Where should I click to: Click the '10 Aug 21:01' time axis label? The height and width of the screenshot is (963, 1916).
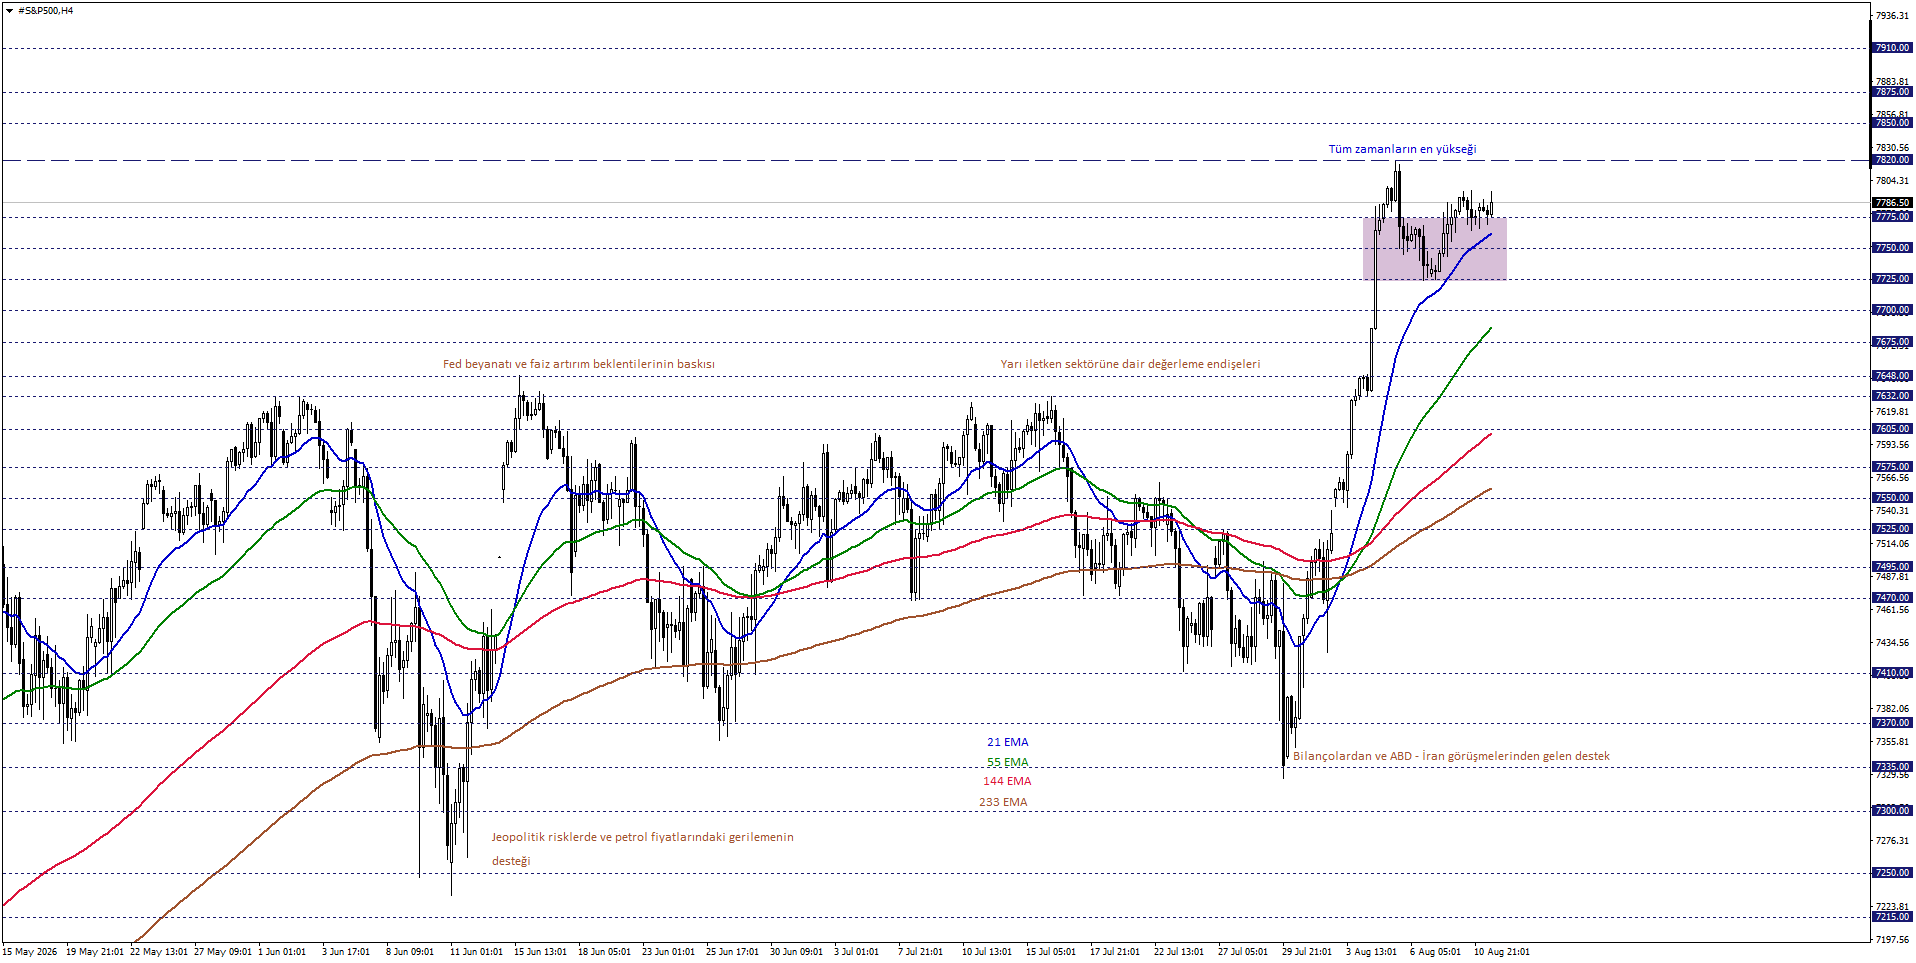click(1501, 952)
